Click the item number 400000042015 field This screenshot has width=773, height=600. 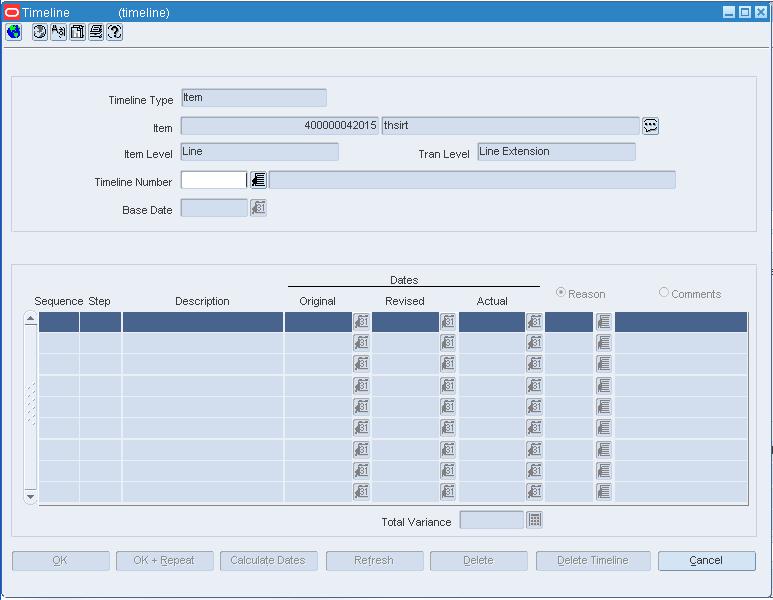280,126
